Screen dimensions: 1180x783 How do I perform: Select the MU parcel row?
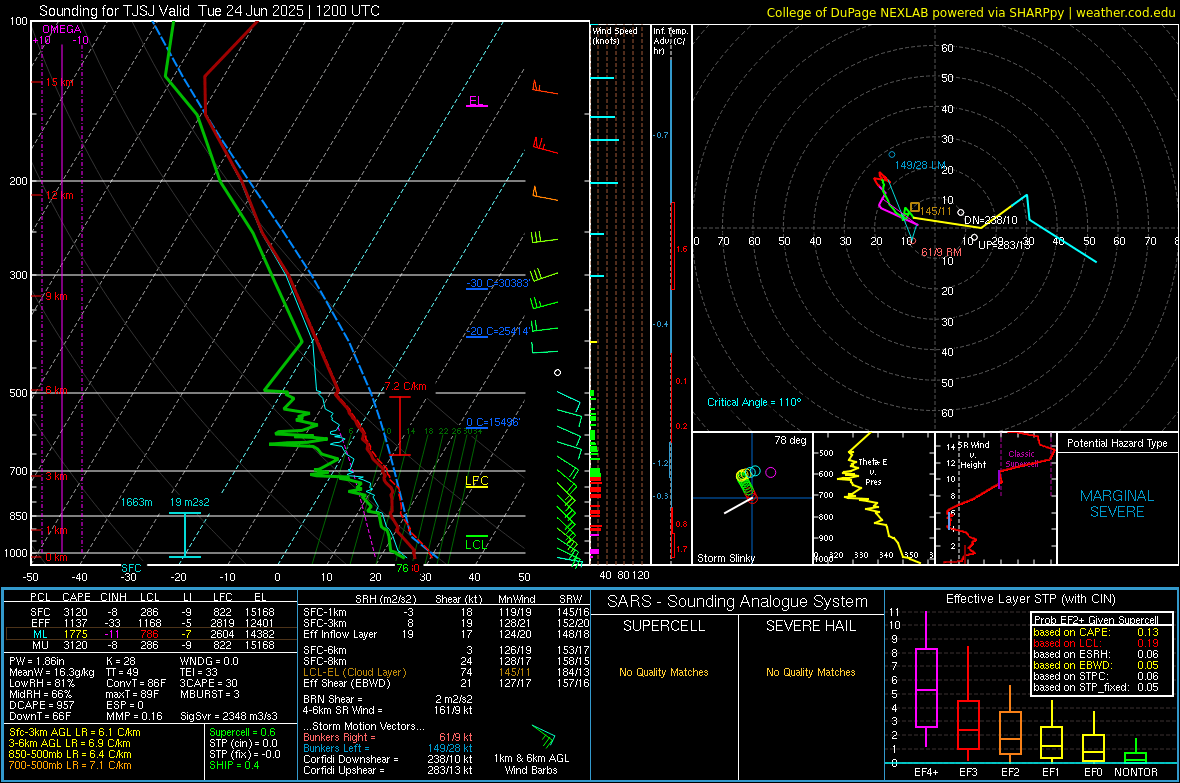(x=151, y=644)
